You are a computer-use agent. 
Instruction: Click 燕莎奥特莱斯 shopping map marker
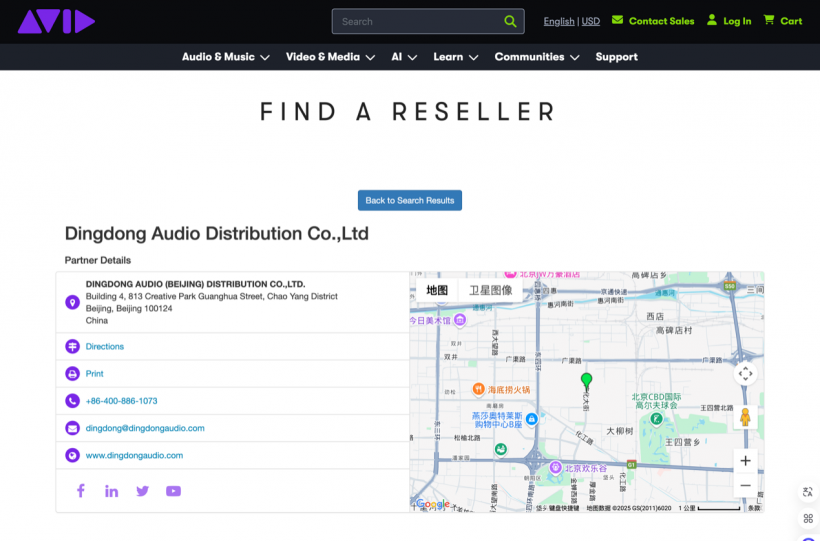pyautogui.click(x=531, y=419)
